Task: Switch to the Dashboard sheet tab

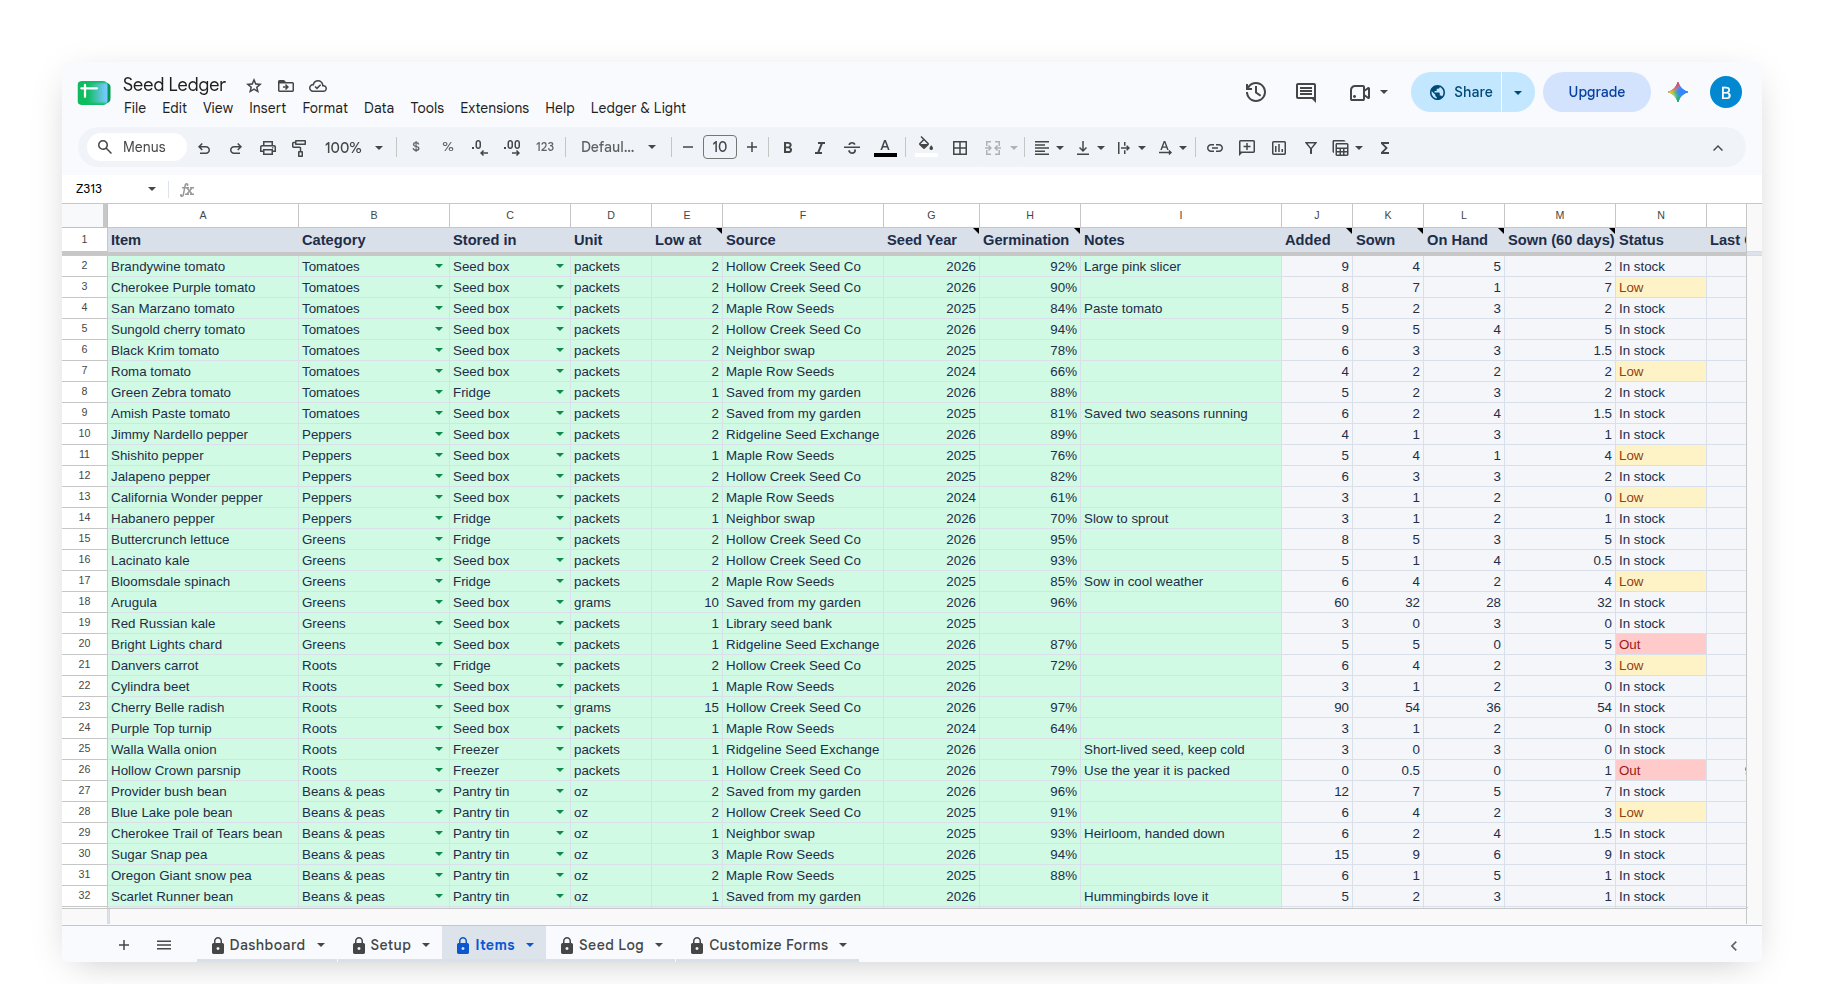Action: [x=268, y=945]
